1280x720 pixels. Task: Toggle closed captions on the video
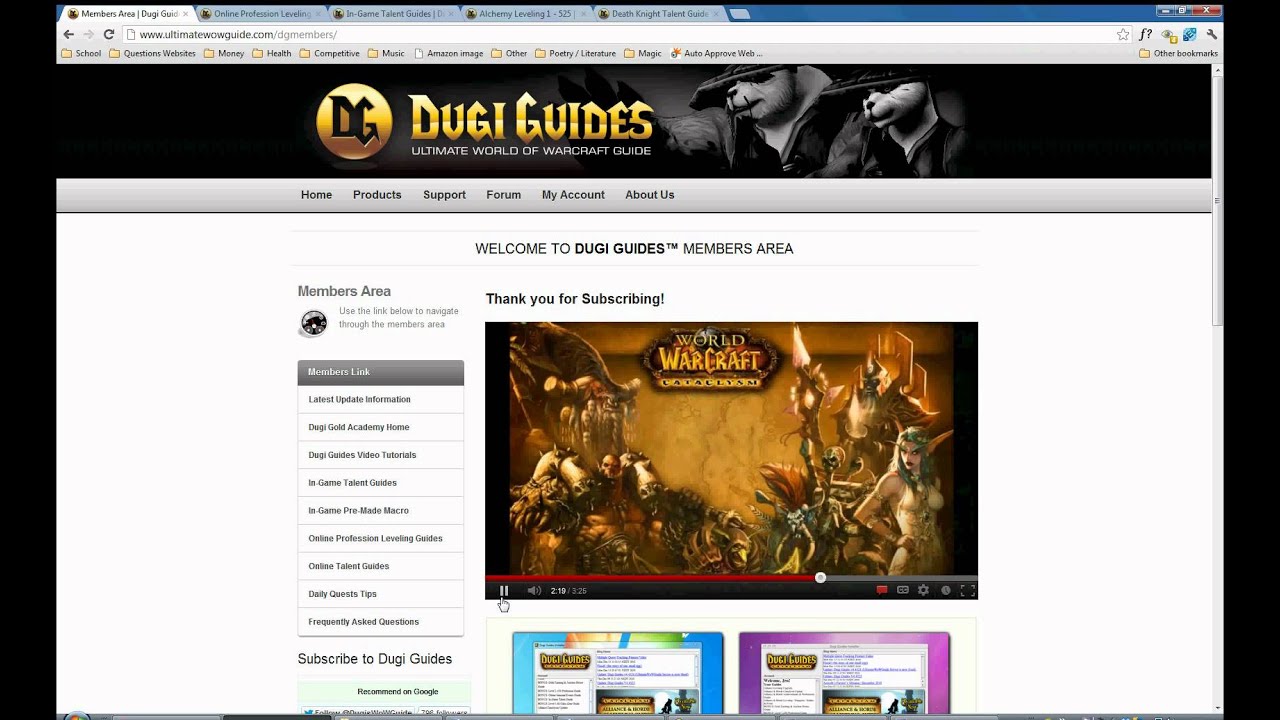(903, 590)
